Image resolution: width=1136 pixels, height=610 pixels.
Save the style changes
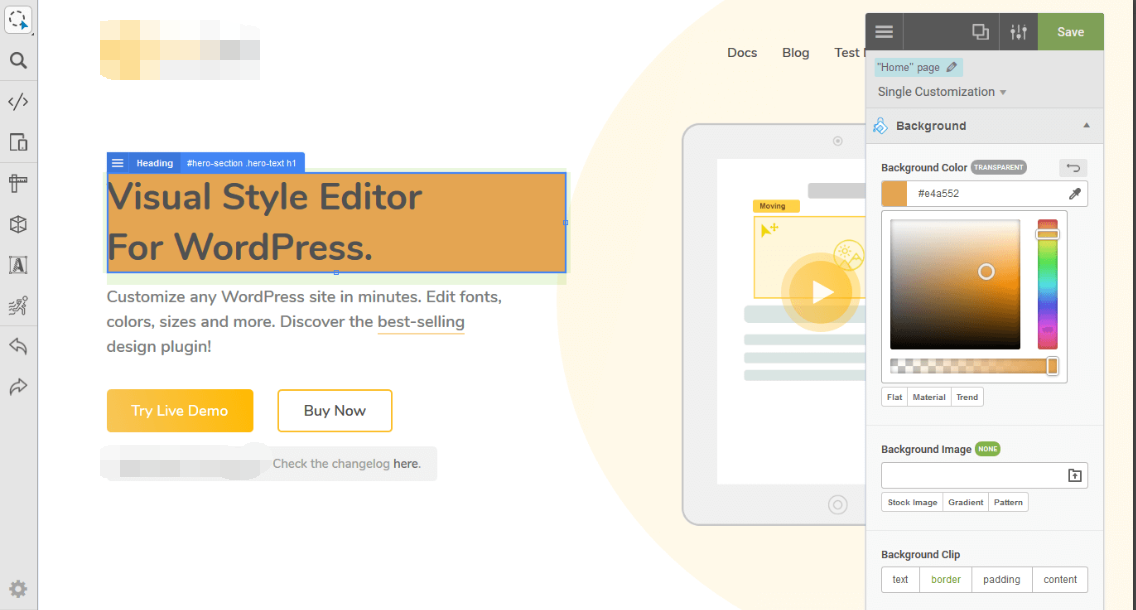click(x=1071, y=32)
